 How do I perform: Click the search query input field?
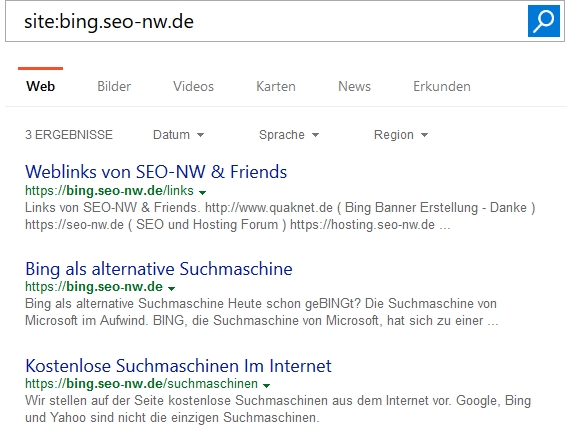[x=266, y=21]
